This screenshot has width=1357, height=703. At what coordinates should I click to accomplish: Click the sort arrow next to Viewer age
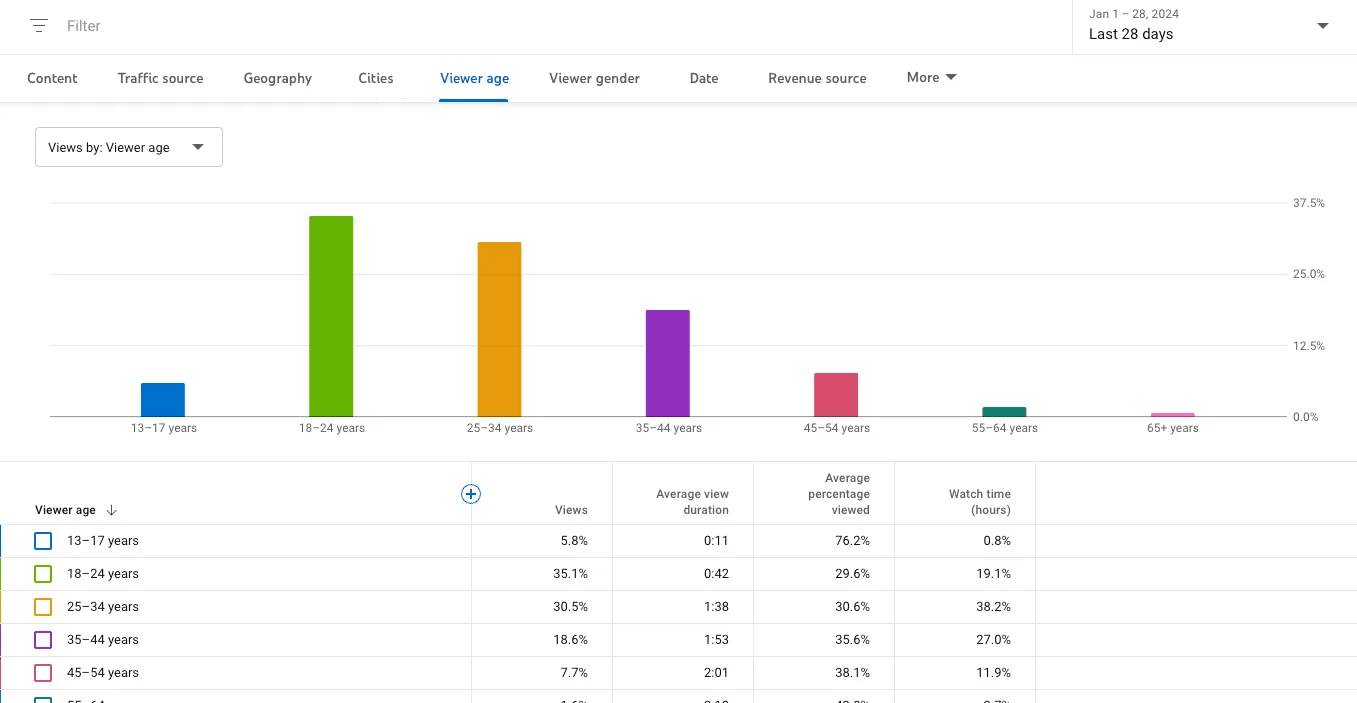pos(111,510)
